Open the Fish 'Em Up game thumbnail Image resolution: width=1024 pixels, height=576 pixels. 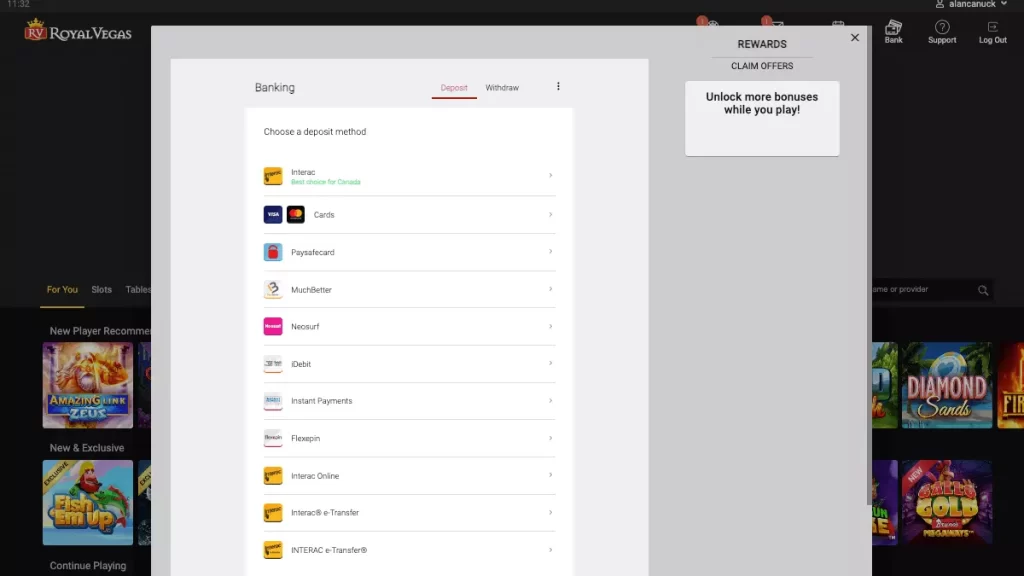click(x=88, y=502)
